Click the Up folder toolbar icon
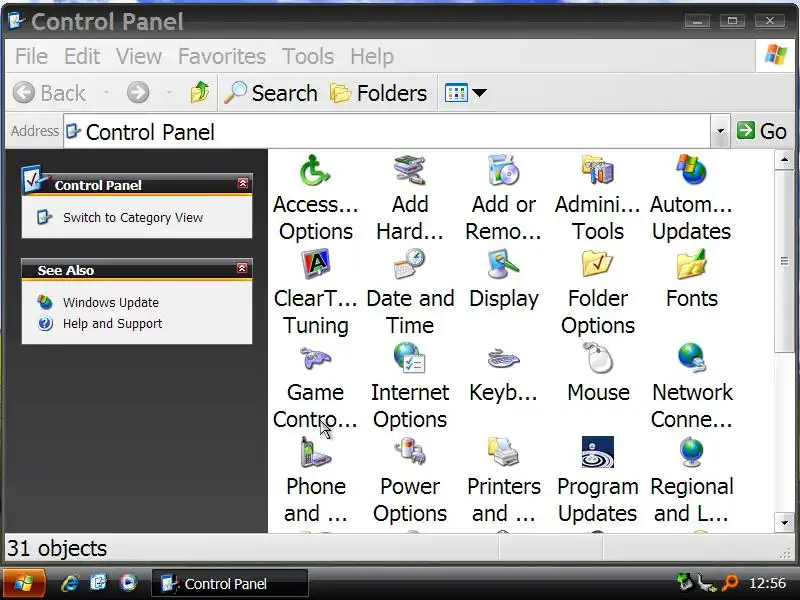The width and height of the screenshot is (800, 600). click(x=199, y=93)
